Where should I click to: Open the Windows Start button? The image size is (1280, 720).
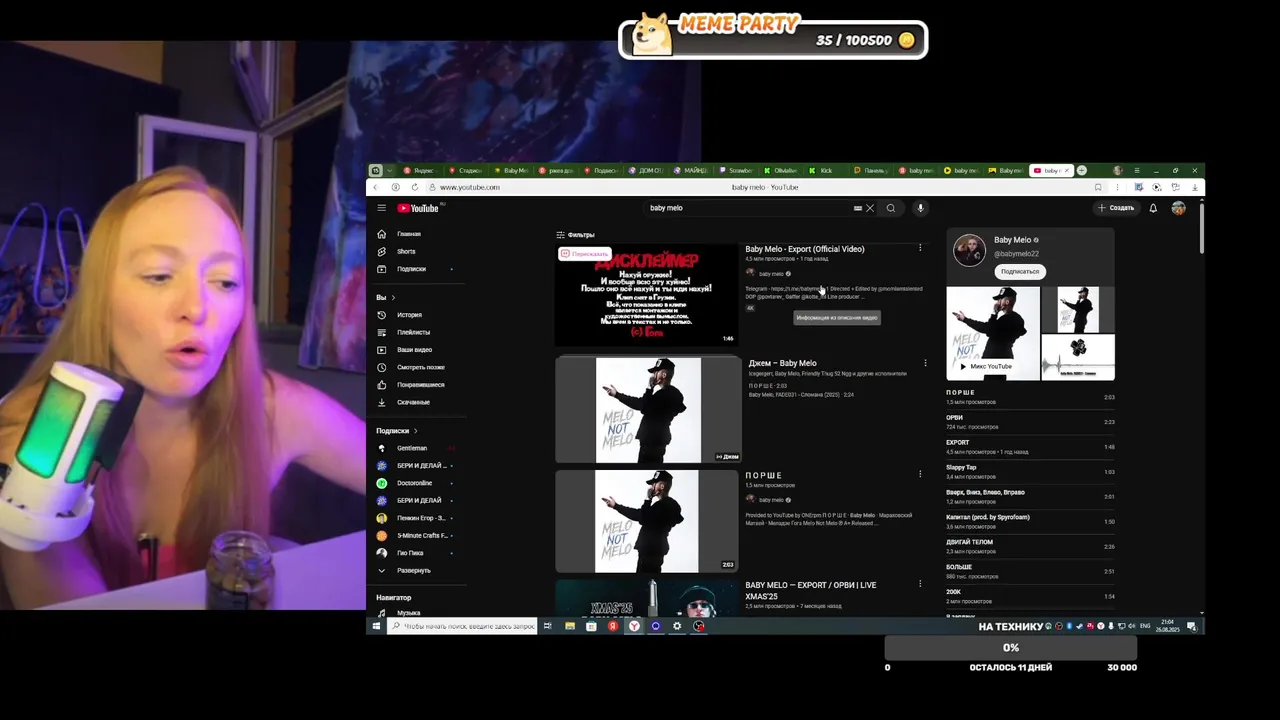click(376, 626)
